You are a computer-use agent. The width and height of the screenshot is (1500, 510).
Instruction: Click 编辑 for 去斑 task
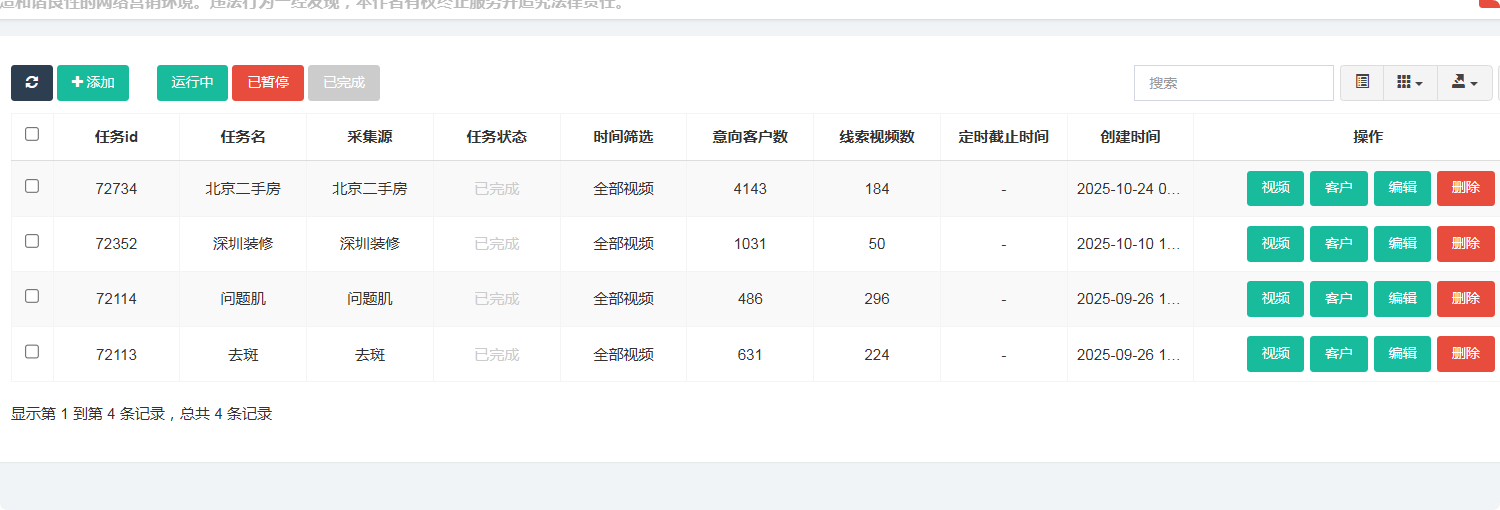[1402, 353]
